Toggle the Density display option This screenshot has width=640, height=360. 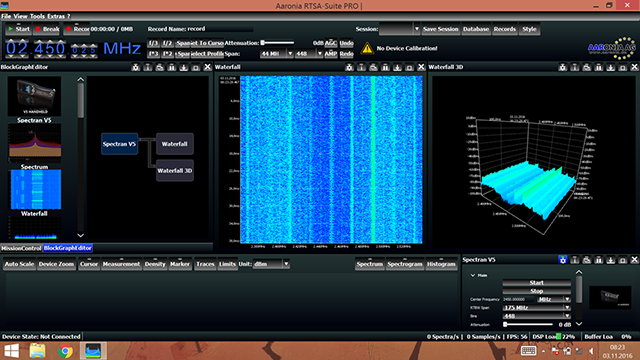tap(155, 264)
